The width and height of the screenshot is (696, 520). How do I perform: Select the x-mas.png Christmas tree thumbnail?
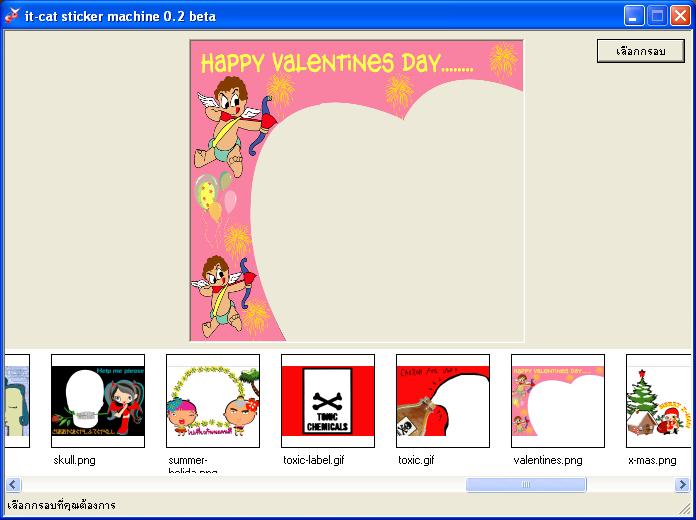point(658,400)
